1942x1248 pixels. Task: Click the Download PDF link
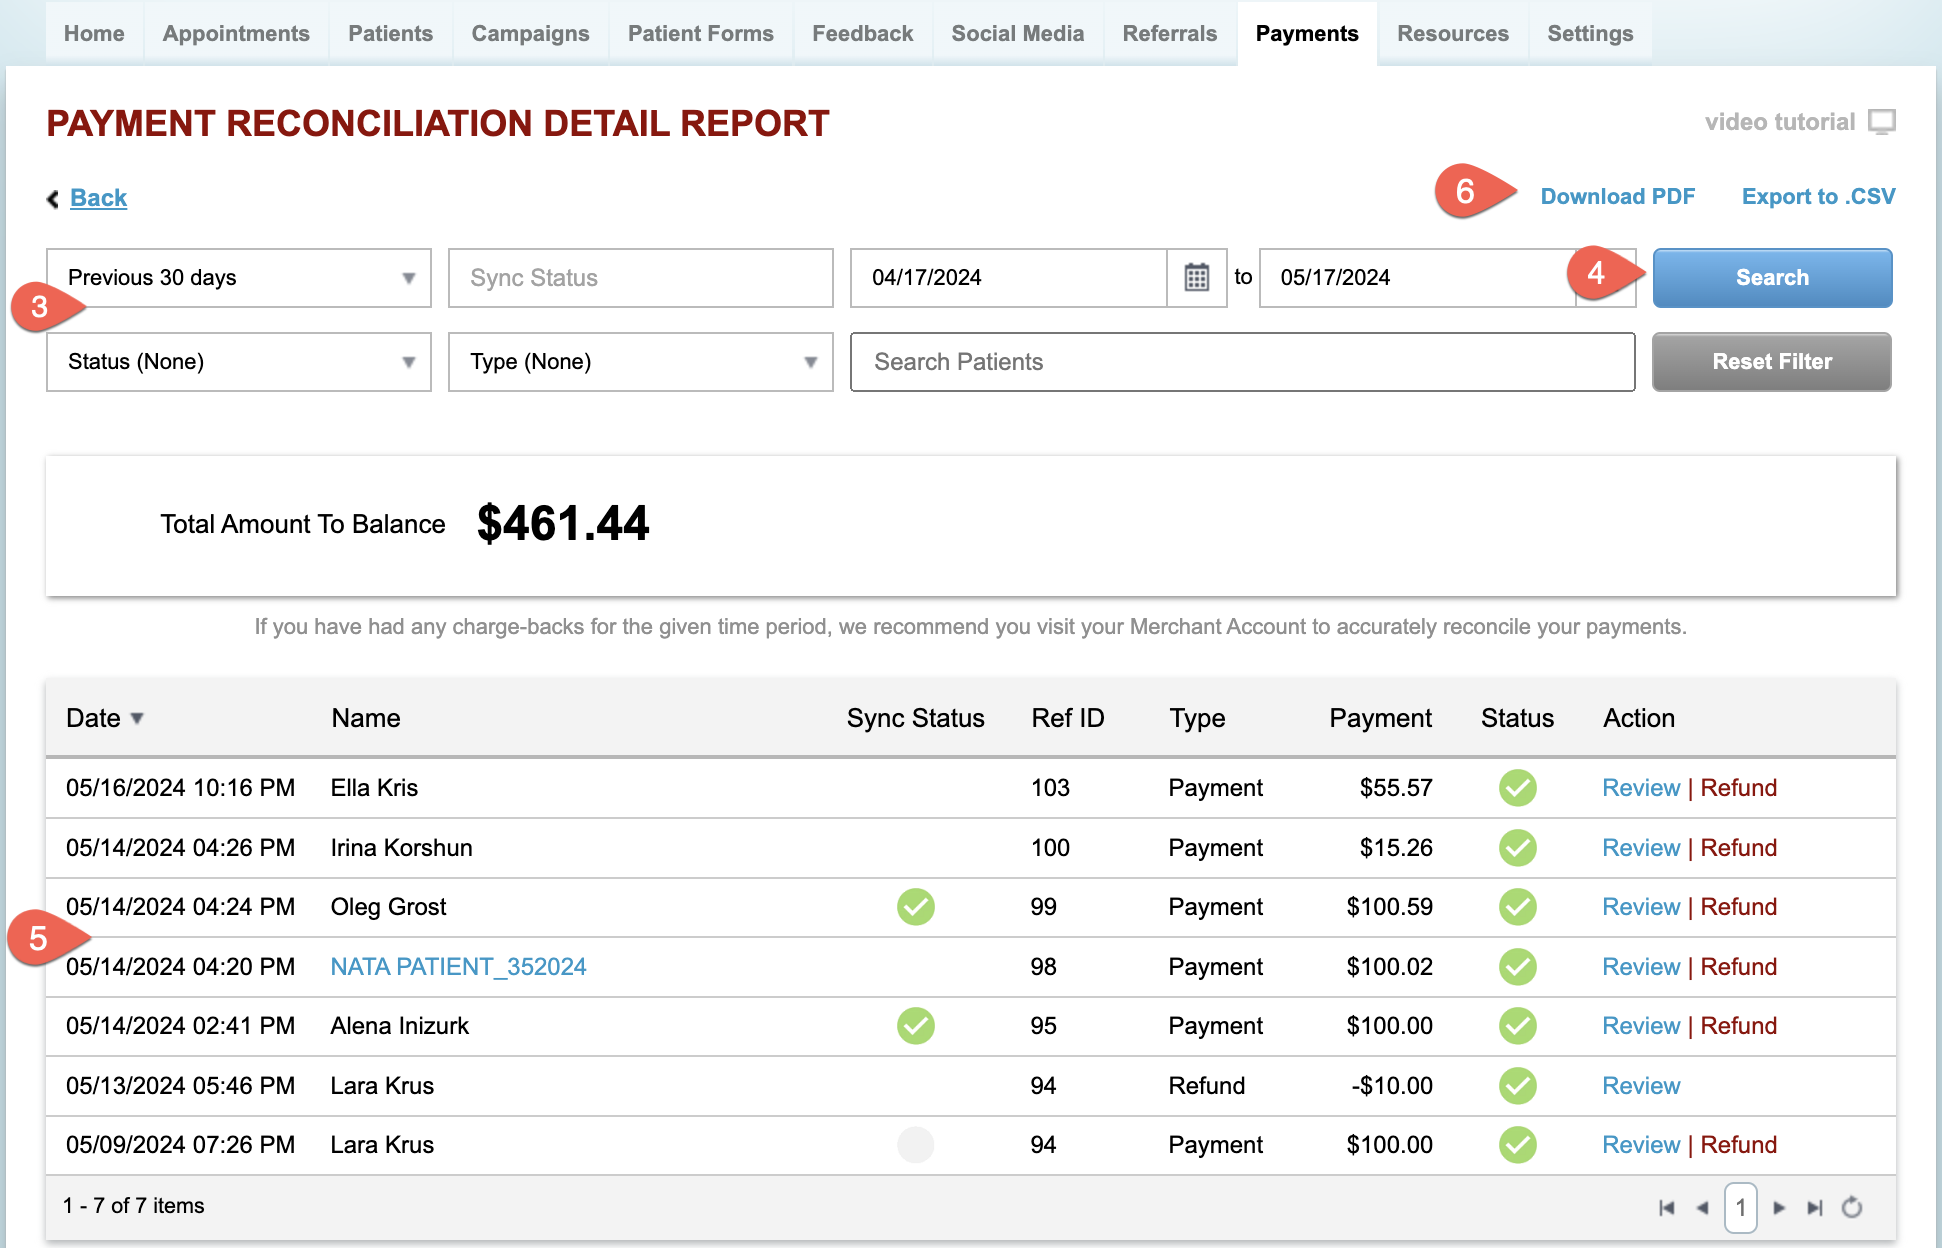pos(1617,197)
